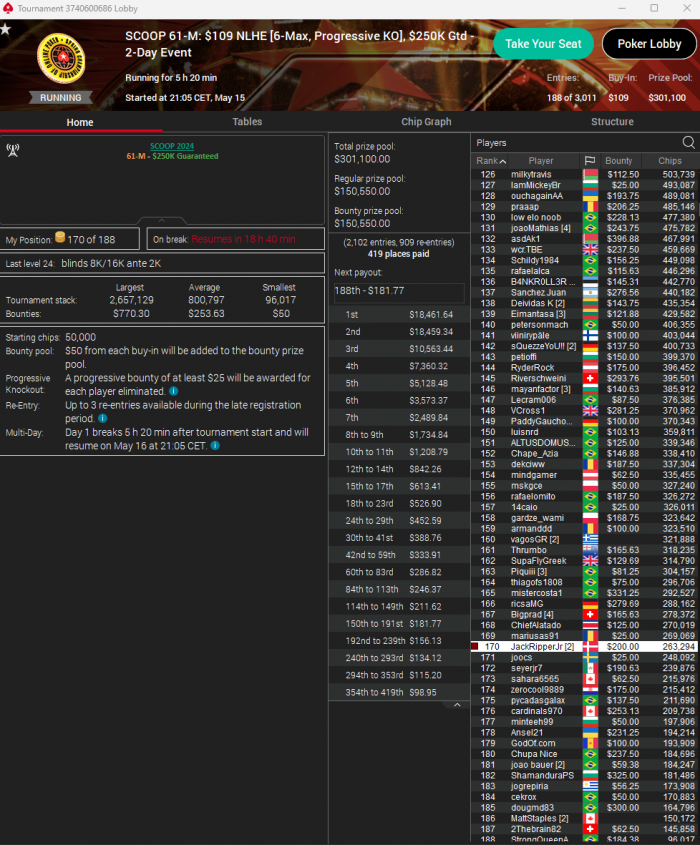Click the SCOOP tournament badge emblem
This screenshot has height=845, width=700.
coord(61,58)
